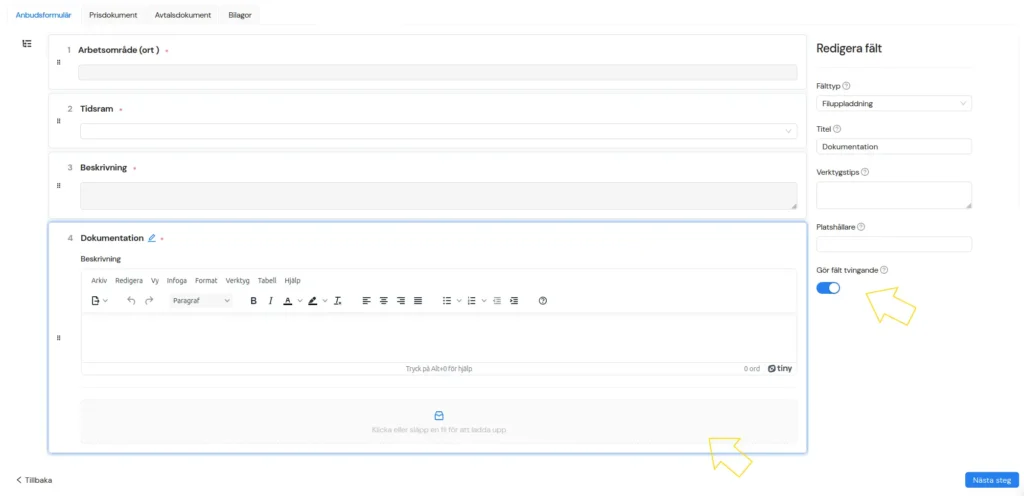This screenshot has height=496, width=1024.
Task: Center-align text in the description editor
Action: point(384,300)
